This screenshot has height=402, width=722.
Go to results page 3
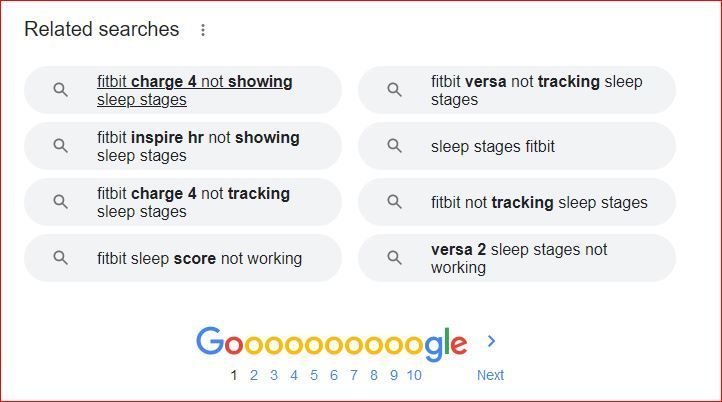tap(274, 375)
